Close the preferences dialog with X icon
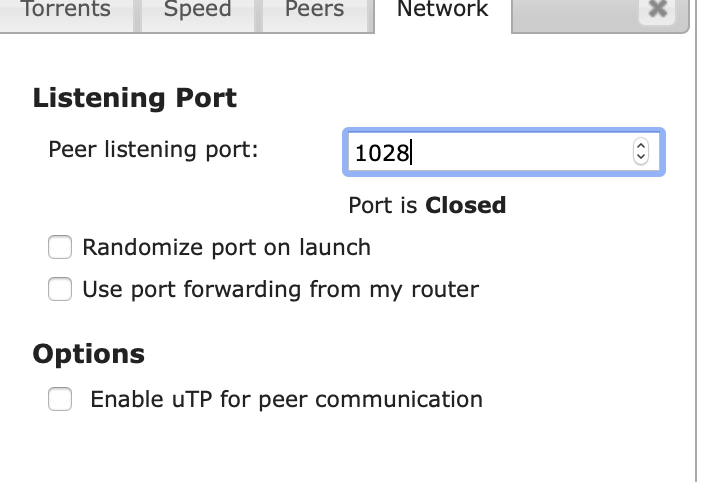This screenshot has width=716, height=482. [657, 9]
